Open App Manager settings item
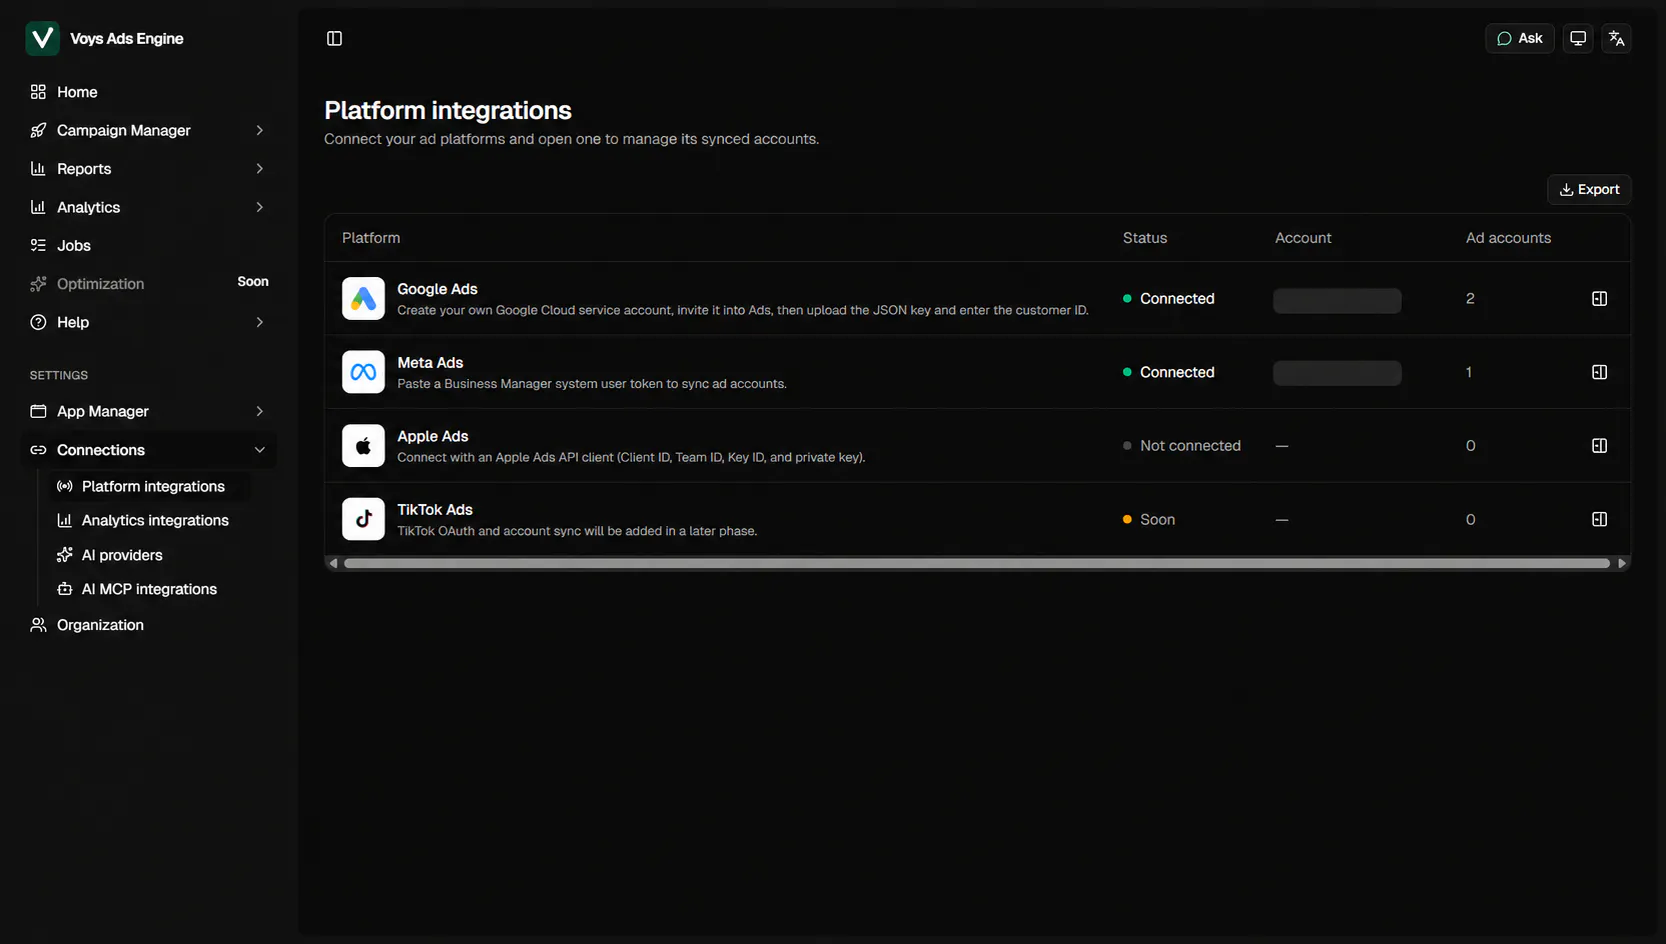The width and height of the screenshot is (1666, 944). [148, 412]
